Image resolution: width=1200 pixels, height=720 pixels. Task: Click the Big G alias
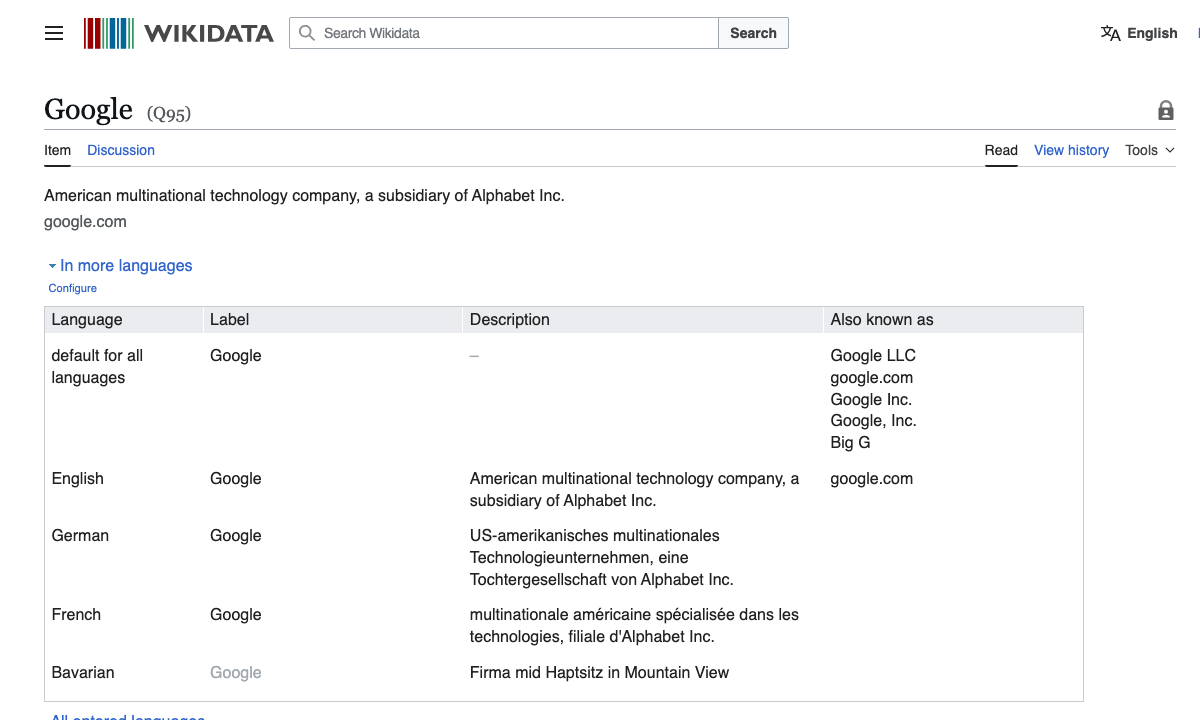click(x=850, y=443)
